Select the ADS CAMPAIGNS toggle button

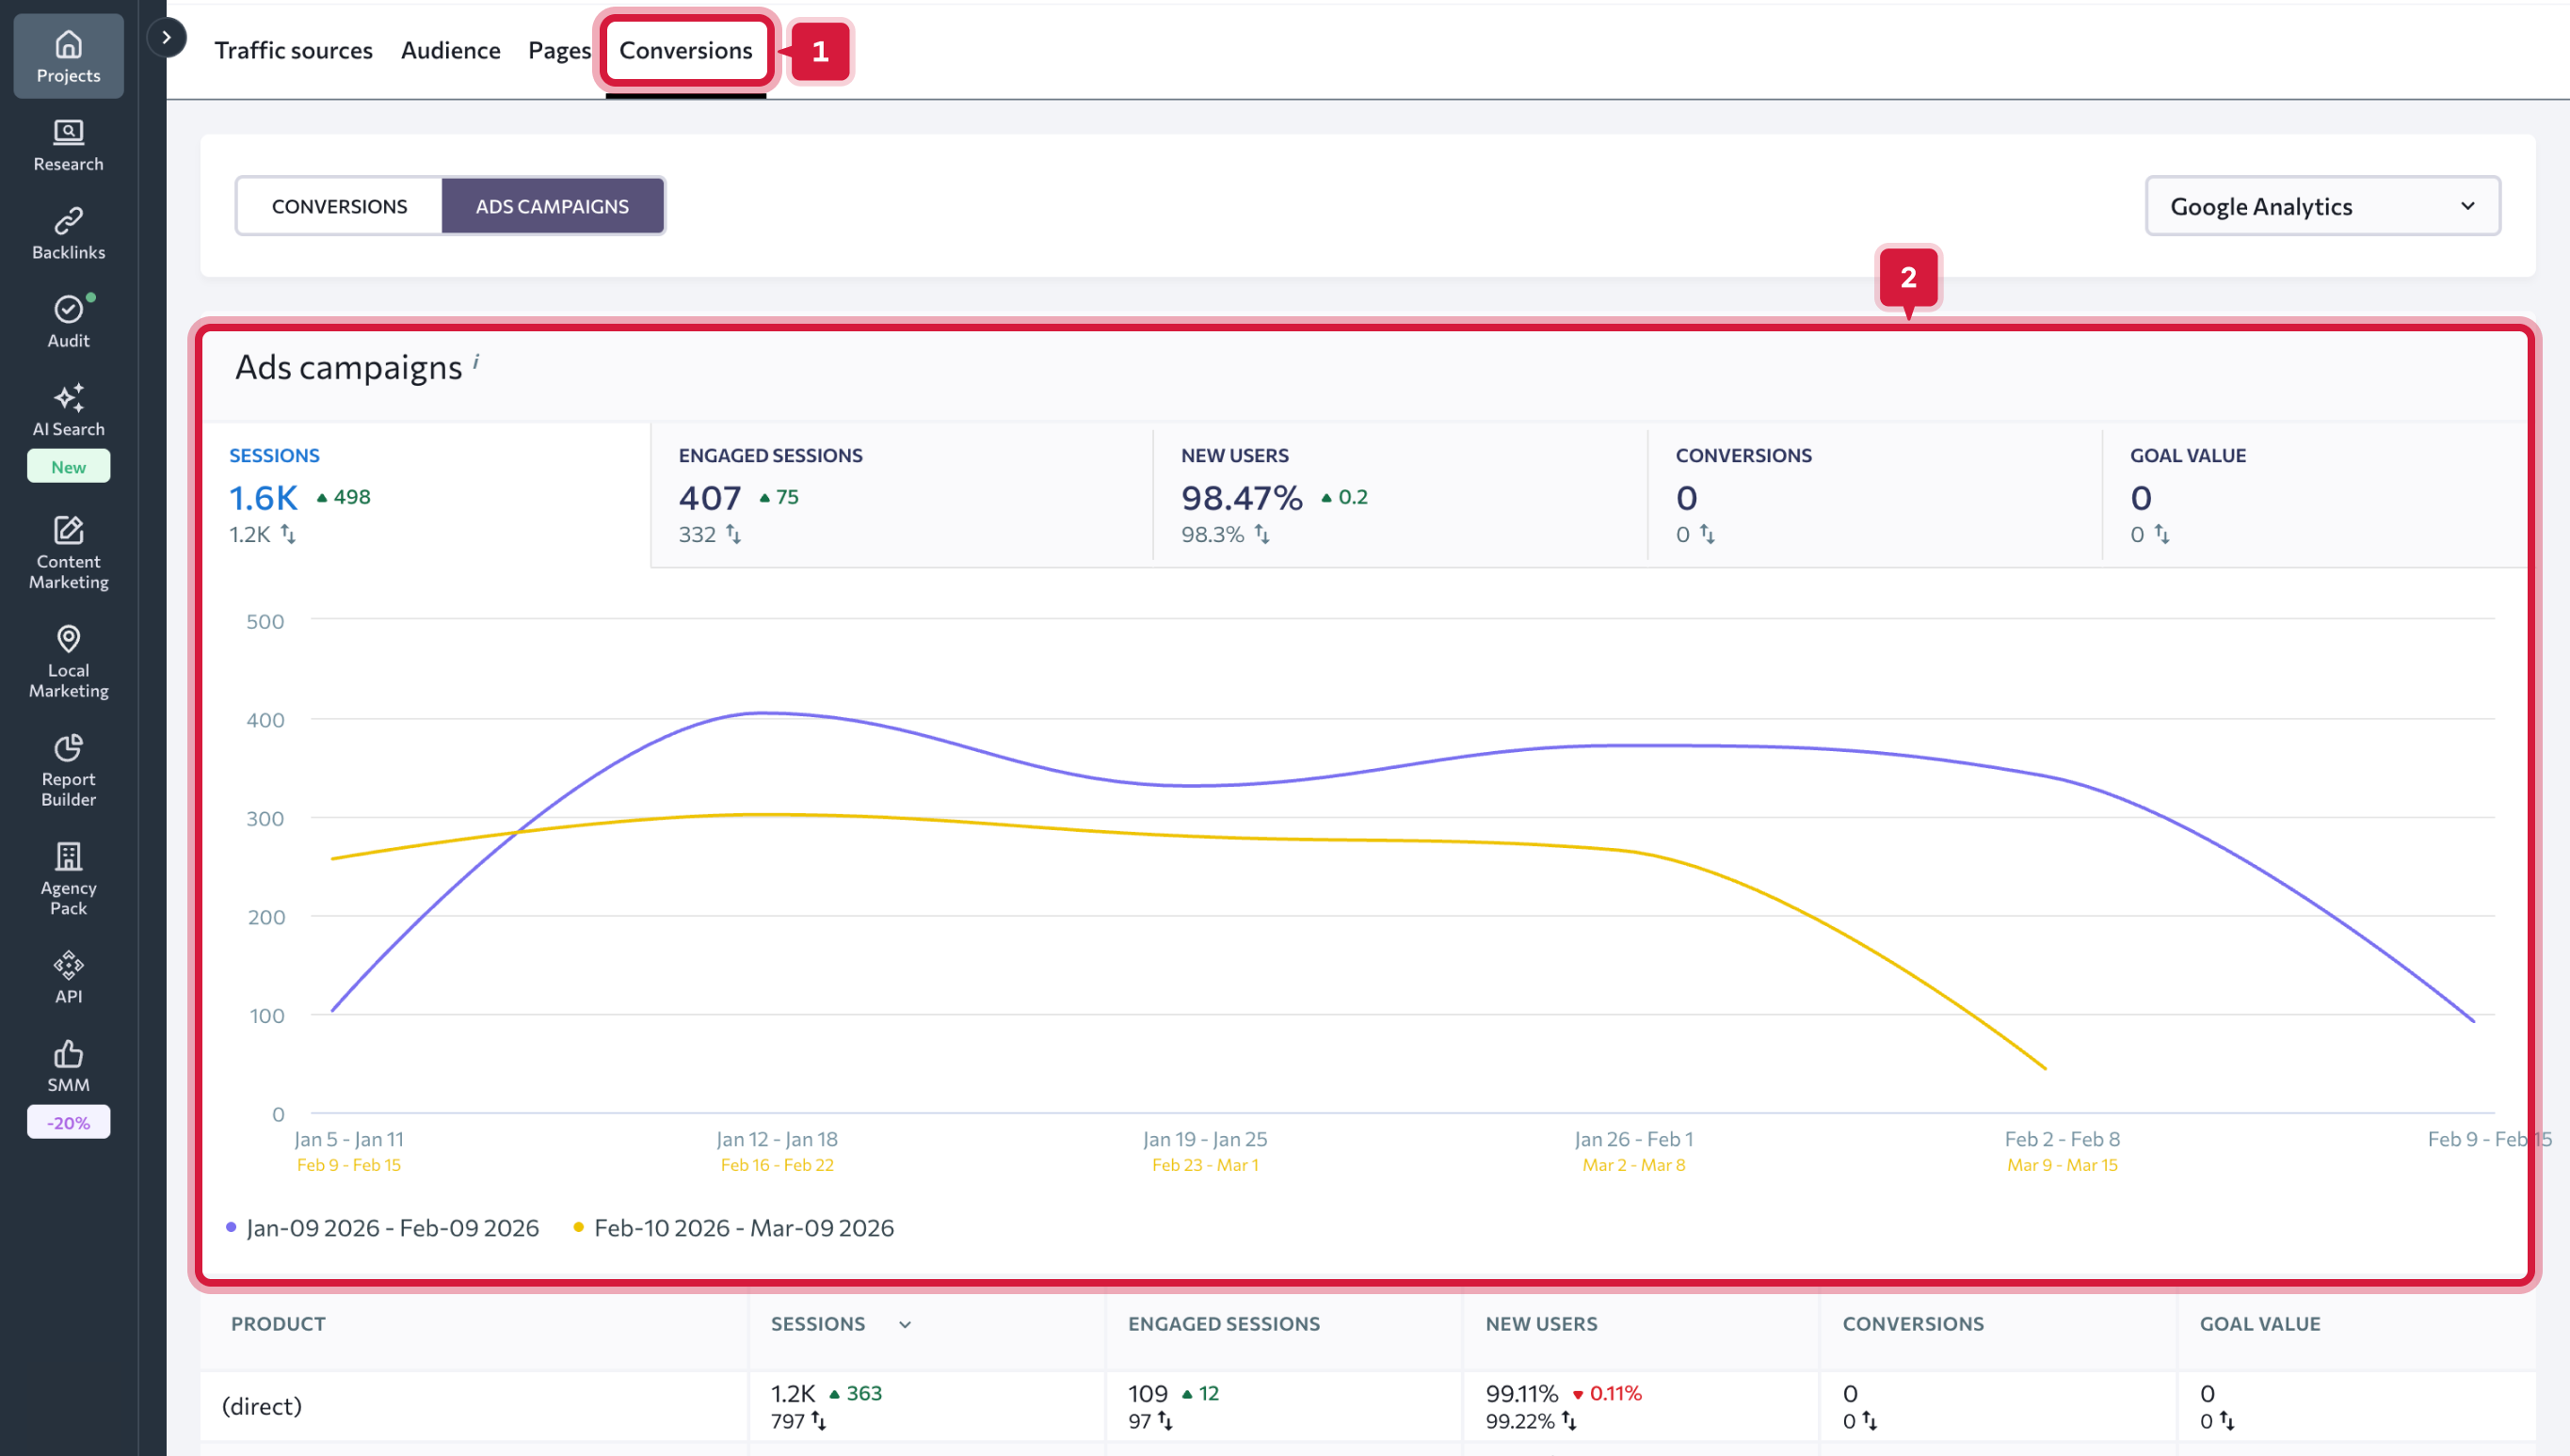click(552, 206)
